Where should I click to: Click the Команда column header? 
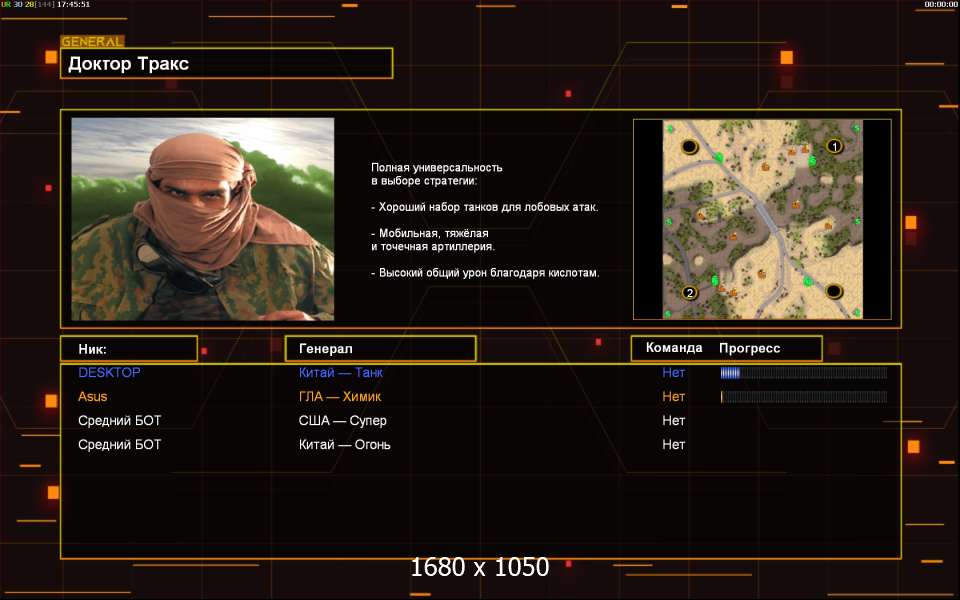coord(674,348)
